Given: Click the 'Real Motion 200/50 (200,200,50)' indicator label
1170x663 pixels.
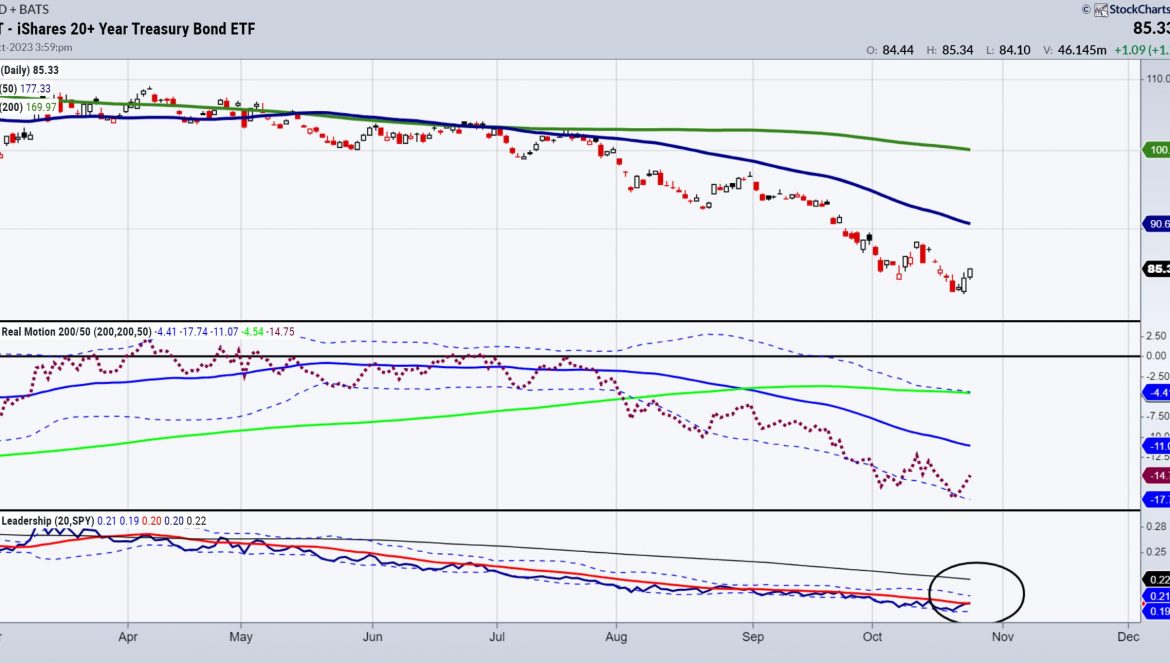Looking at the screenshot, I should click(76, 332).
